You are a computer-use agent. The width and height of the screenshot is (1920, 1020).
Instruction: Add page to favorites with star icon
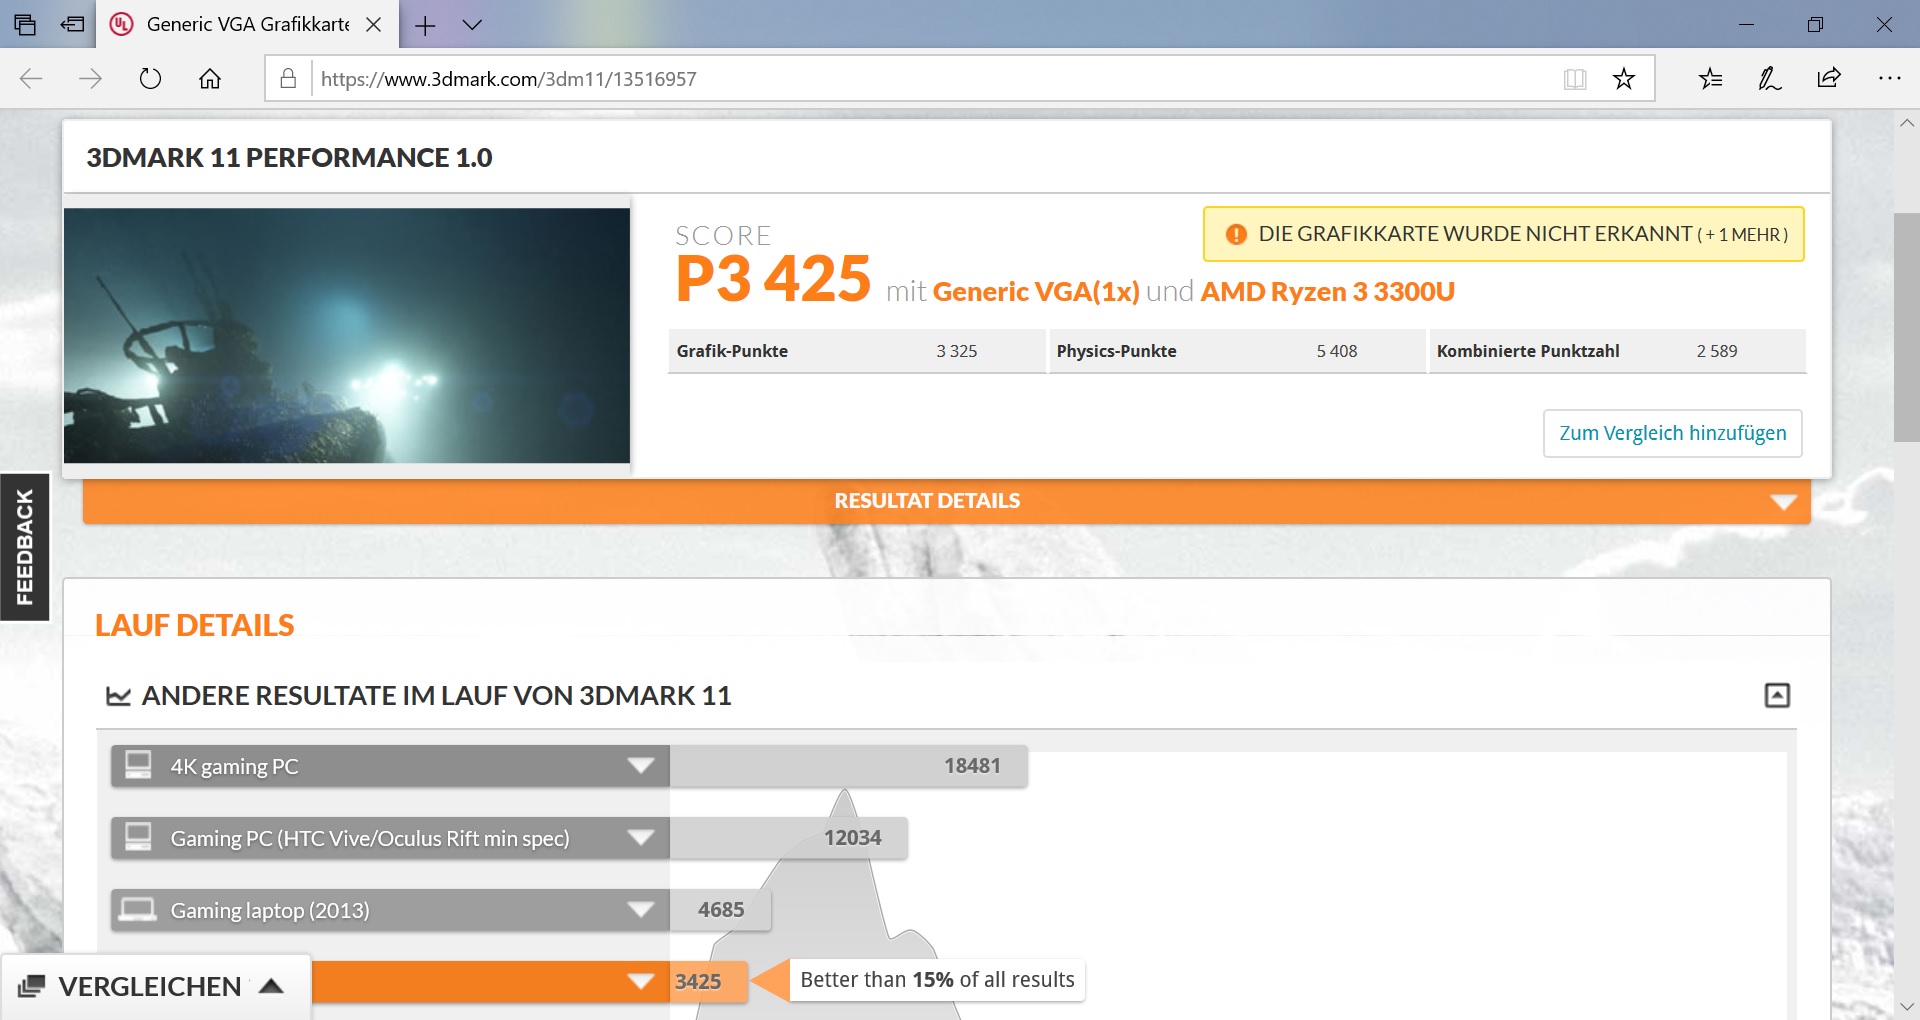[1624, 79]
